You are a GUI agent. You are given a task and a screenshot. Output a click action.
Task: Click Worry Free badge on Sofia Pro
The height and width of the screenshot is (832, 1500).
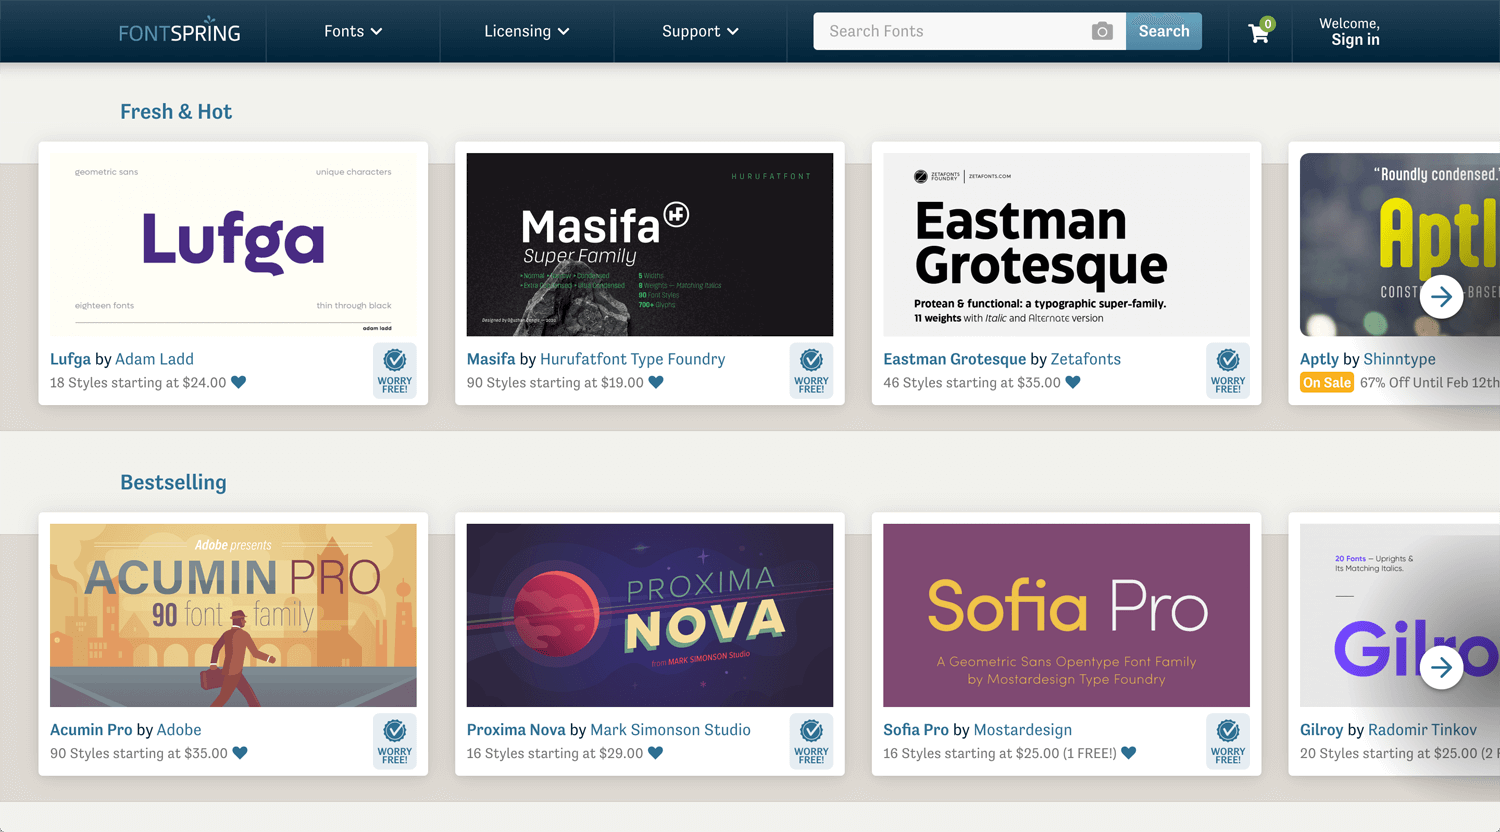(x=1228, y=741)
